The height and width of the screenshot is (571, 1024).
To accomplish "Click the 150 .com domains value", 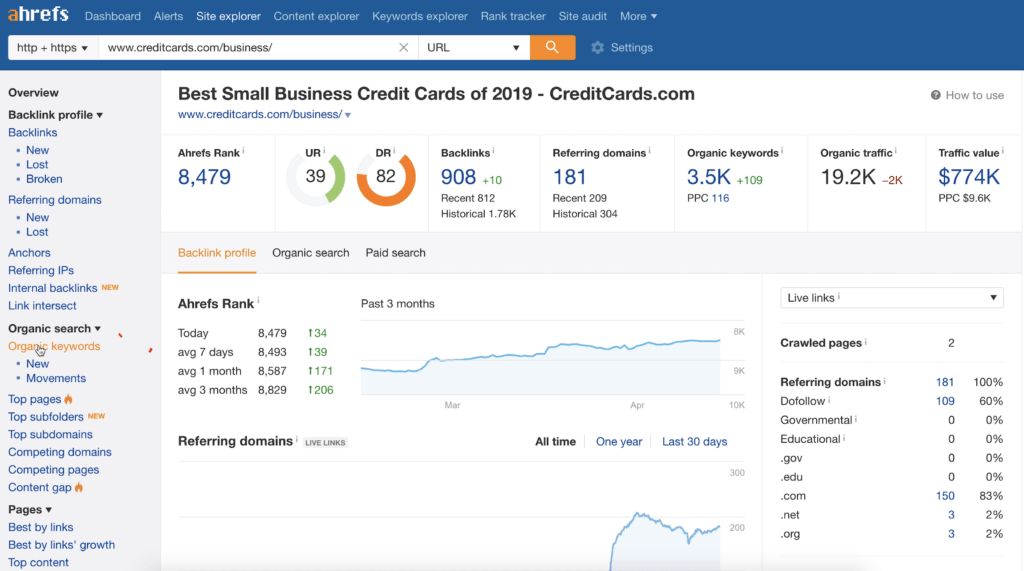I will 945,496.
